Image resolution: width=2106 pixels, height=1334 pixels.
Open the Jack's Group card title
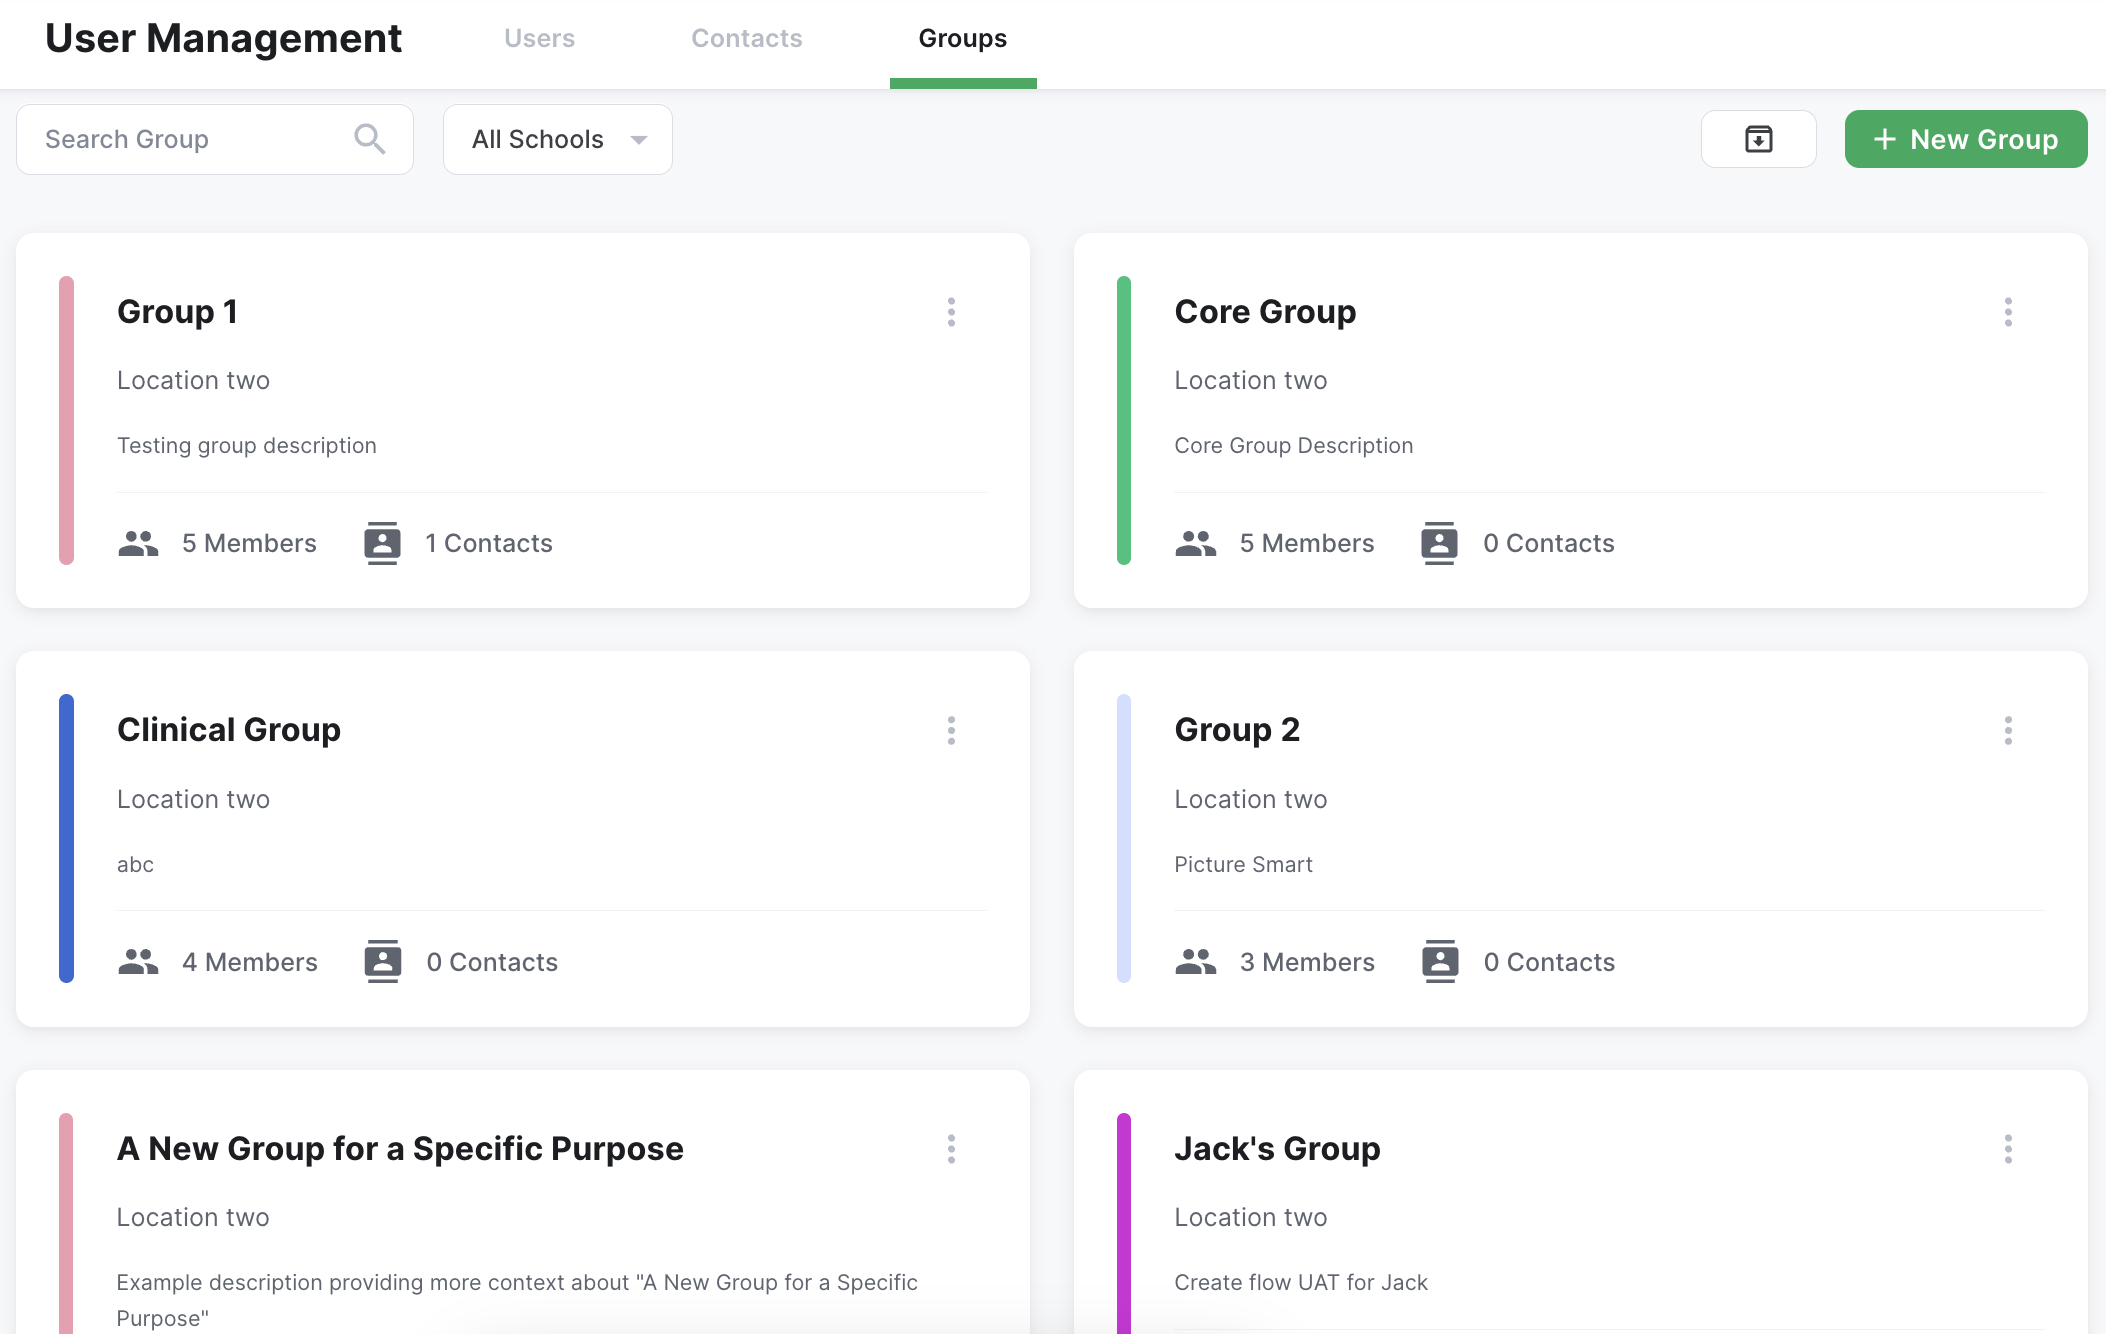(x=1277, y=1149)
